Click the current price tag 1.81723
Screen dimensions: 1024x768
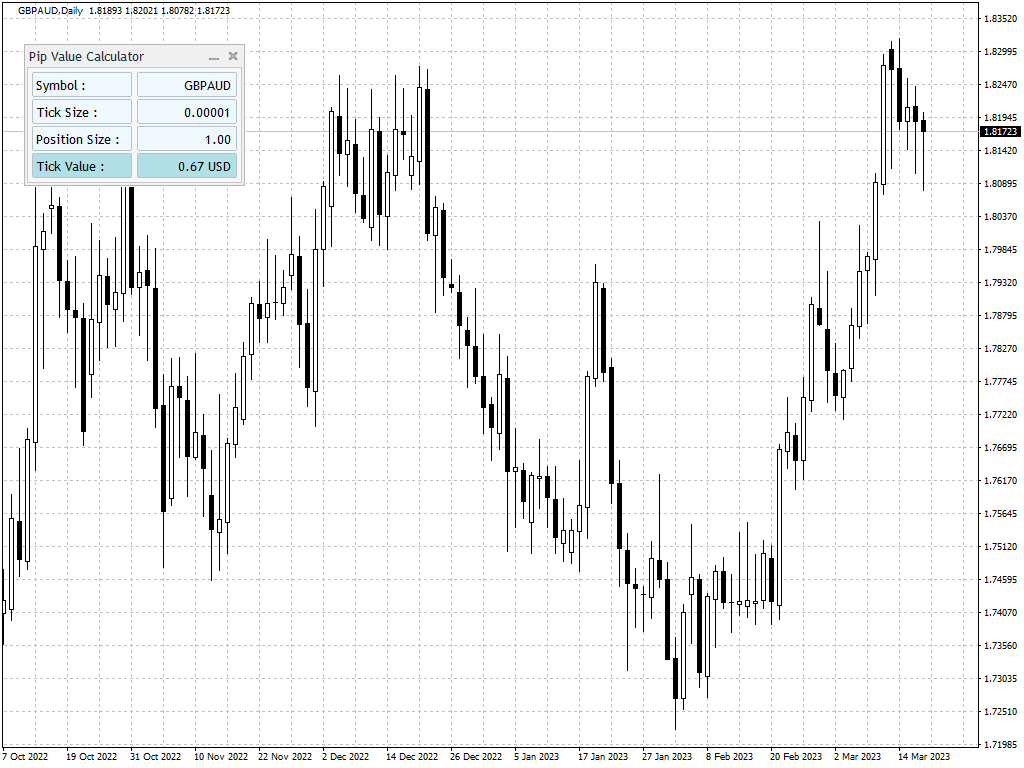pyautogui.click(x=999, y=132)
